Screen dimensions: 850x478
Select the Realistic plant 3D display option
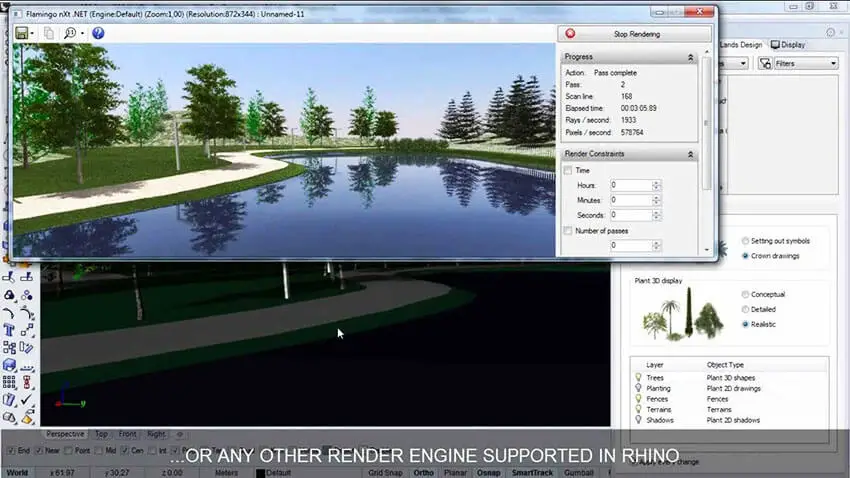tap(745, 324)
